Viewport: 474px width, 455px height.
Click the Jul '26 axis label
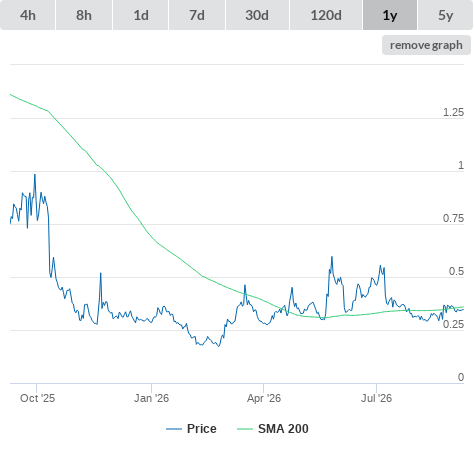click(376, 398)
